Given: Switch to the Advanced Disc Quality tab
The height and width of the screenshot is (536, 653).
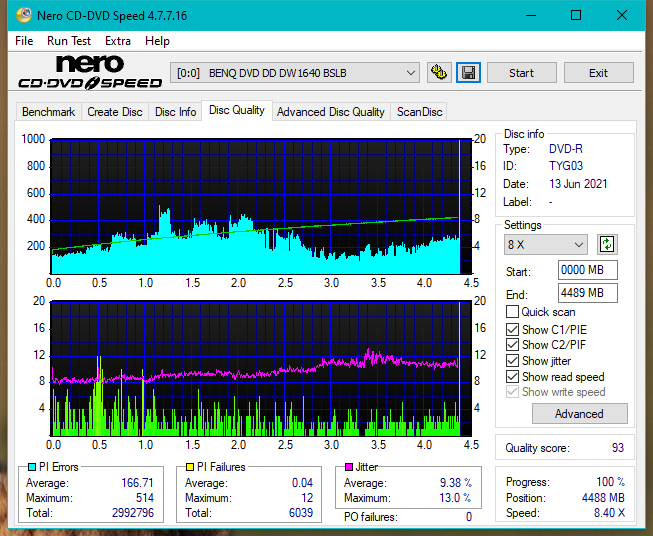Looking at the screenshot, I should [331, 112].
